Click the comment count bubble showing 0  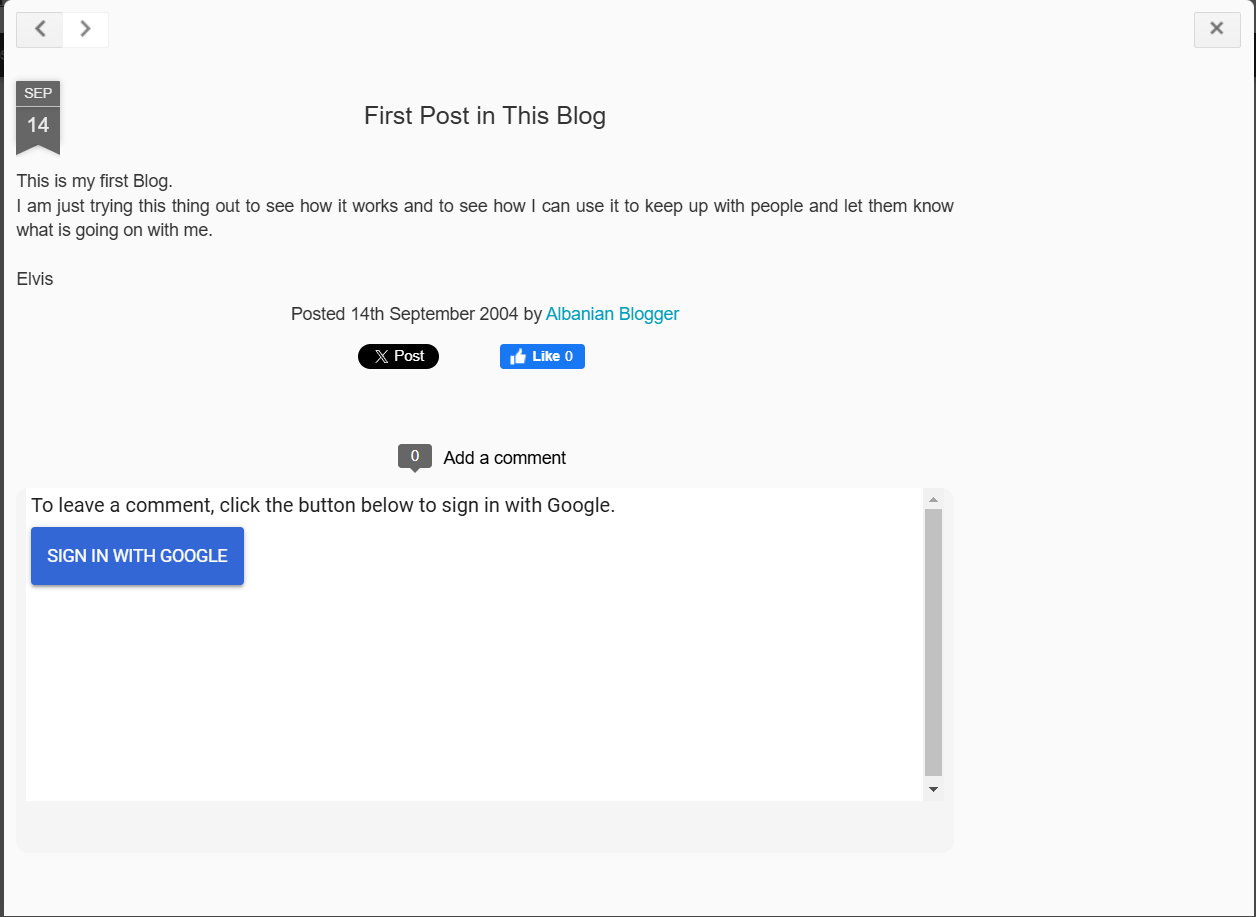tap(415, 457)
